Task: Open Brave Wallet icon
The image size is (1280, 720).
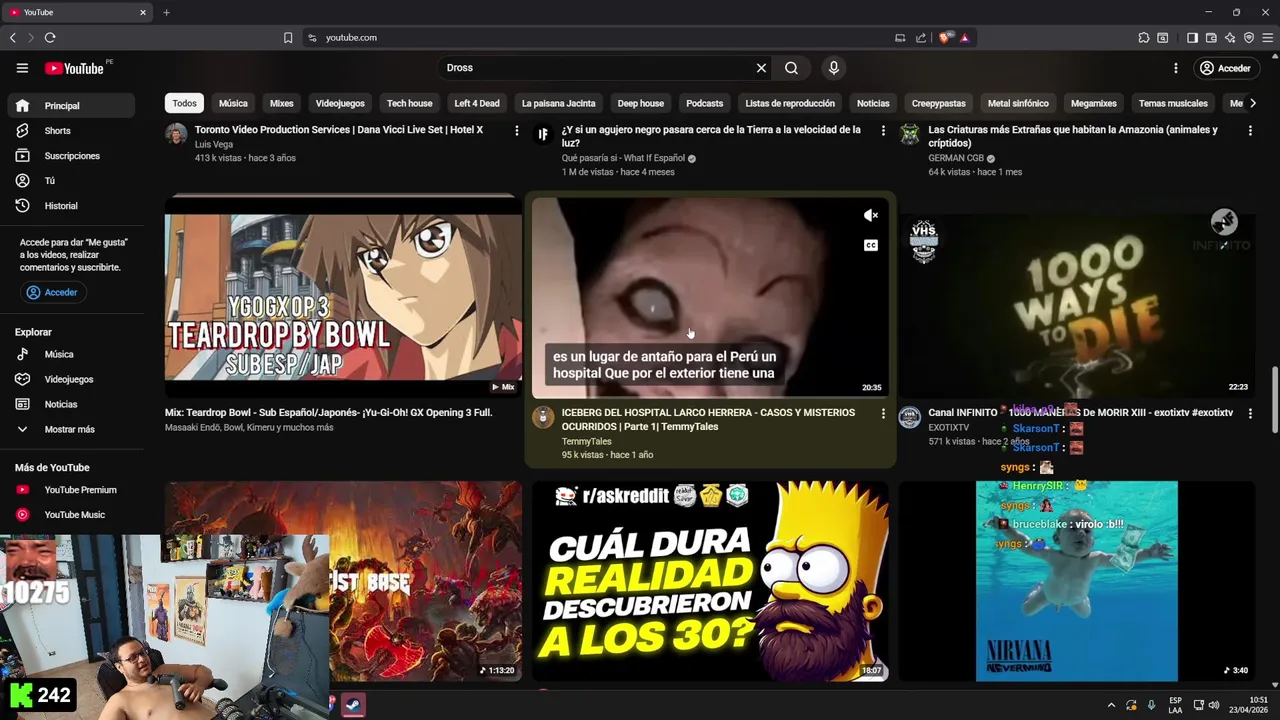Action: click(1211, 38)
